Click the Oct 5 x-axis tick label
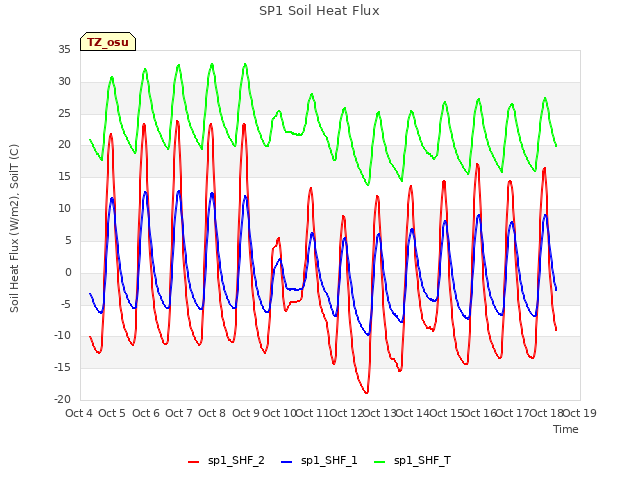This screenshot has width=640, height=480. point(112,413)
